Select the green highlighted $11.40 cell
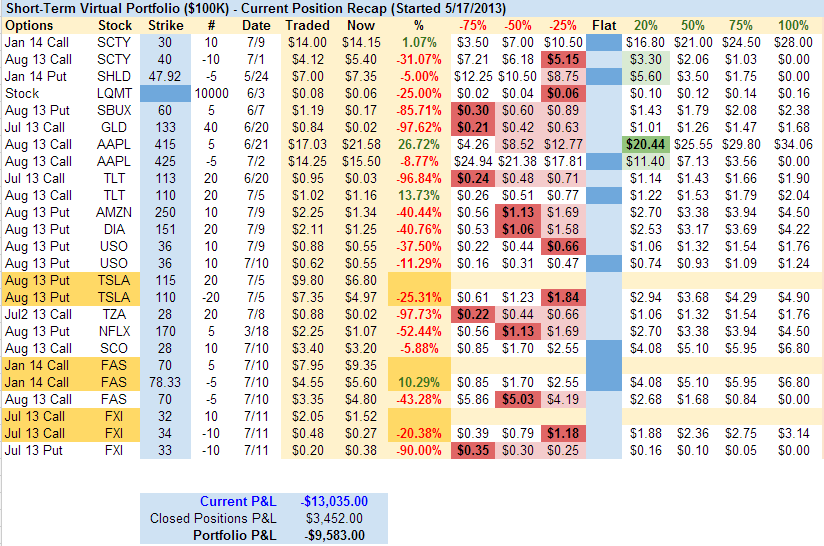 (645, 161)
